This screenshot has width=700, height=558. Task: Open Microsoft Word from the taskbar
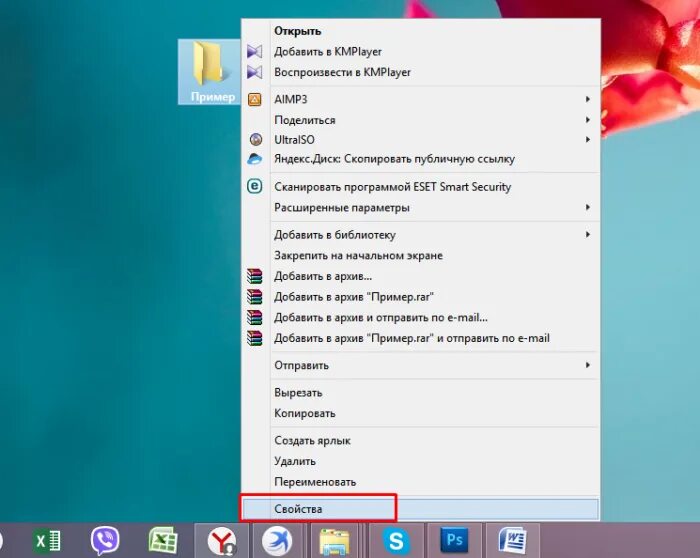click(x=512, y=541)
